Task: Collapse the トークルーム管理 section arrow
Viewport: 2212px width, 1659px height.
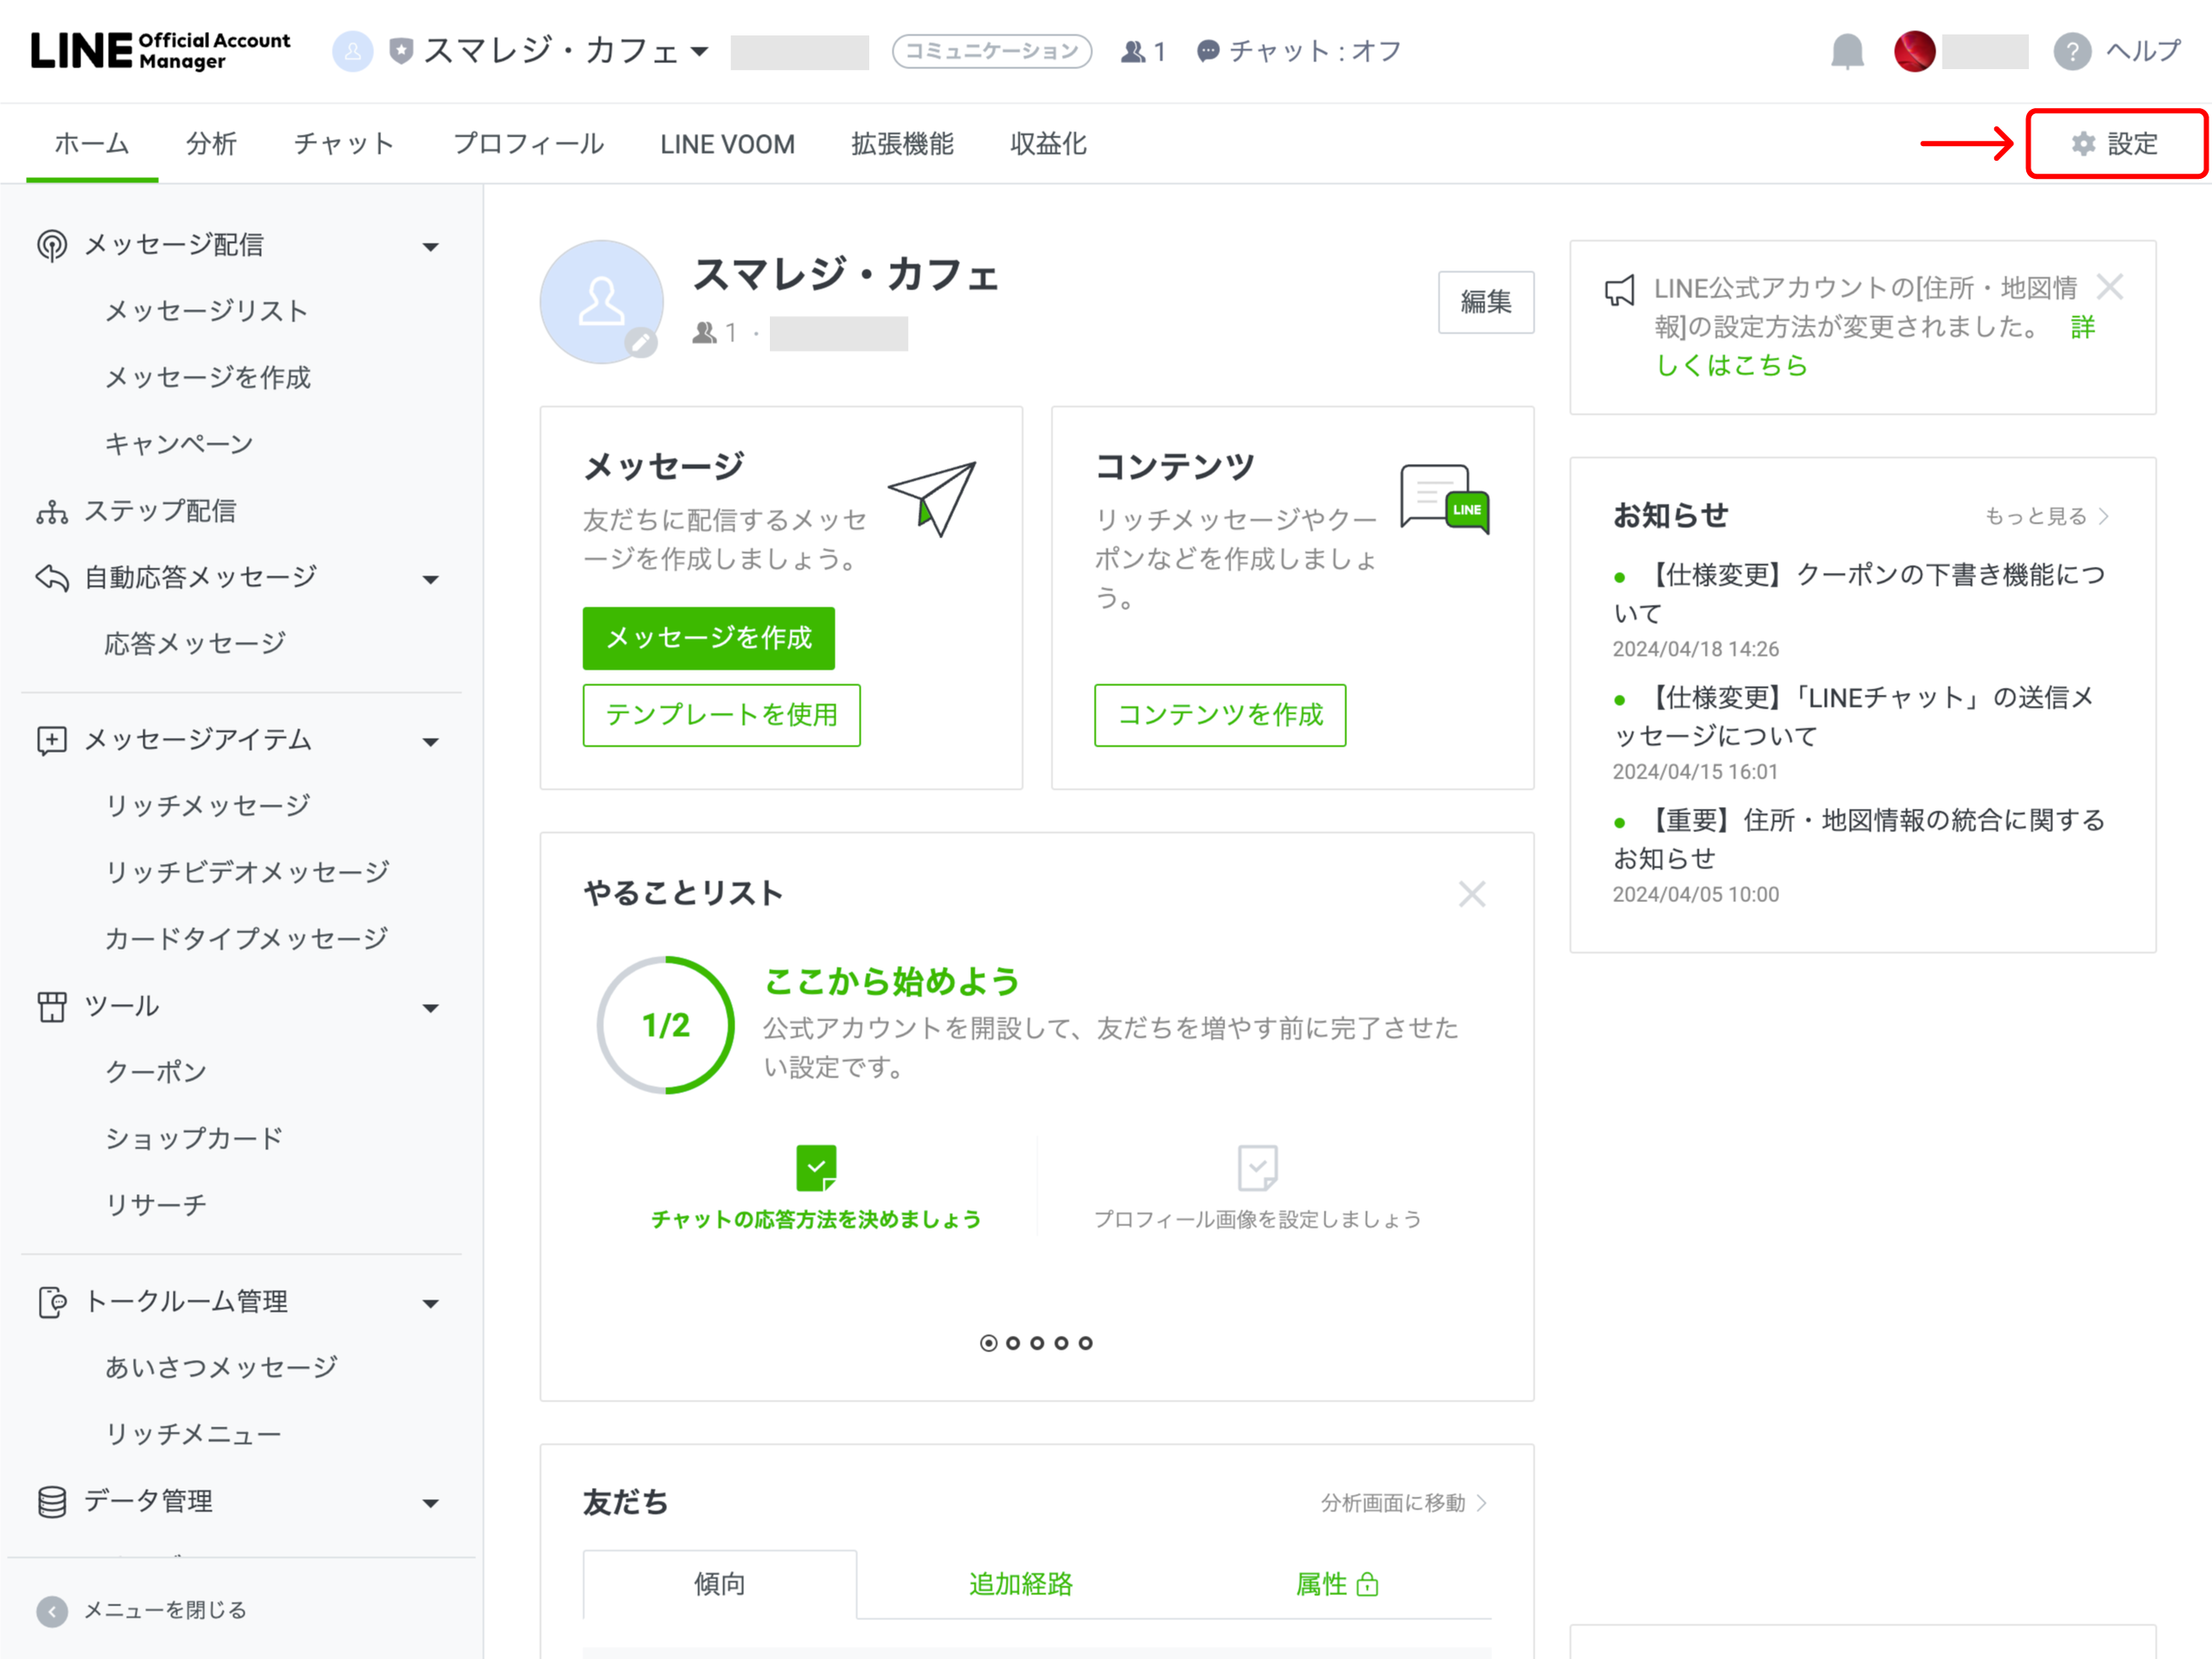Action: [x=431, y=1304]
